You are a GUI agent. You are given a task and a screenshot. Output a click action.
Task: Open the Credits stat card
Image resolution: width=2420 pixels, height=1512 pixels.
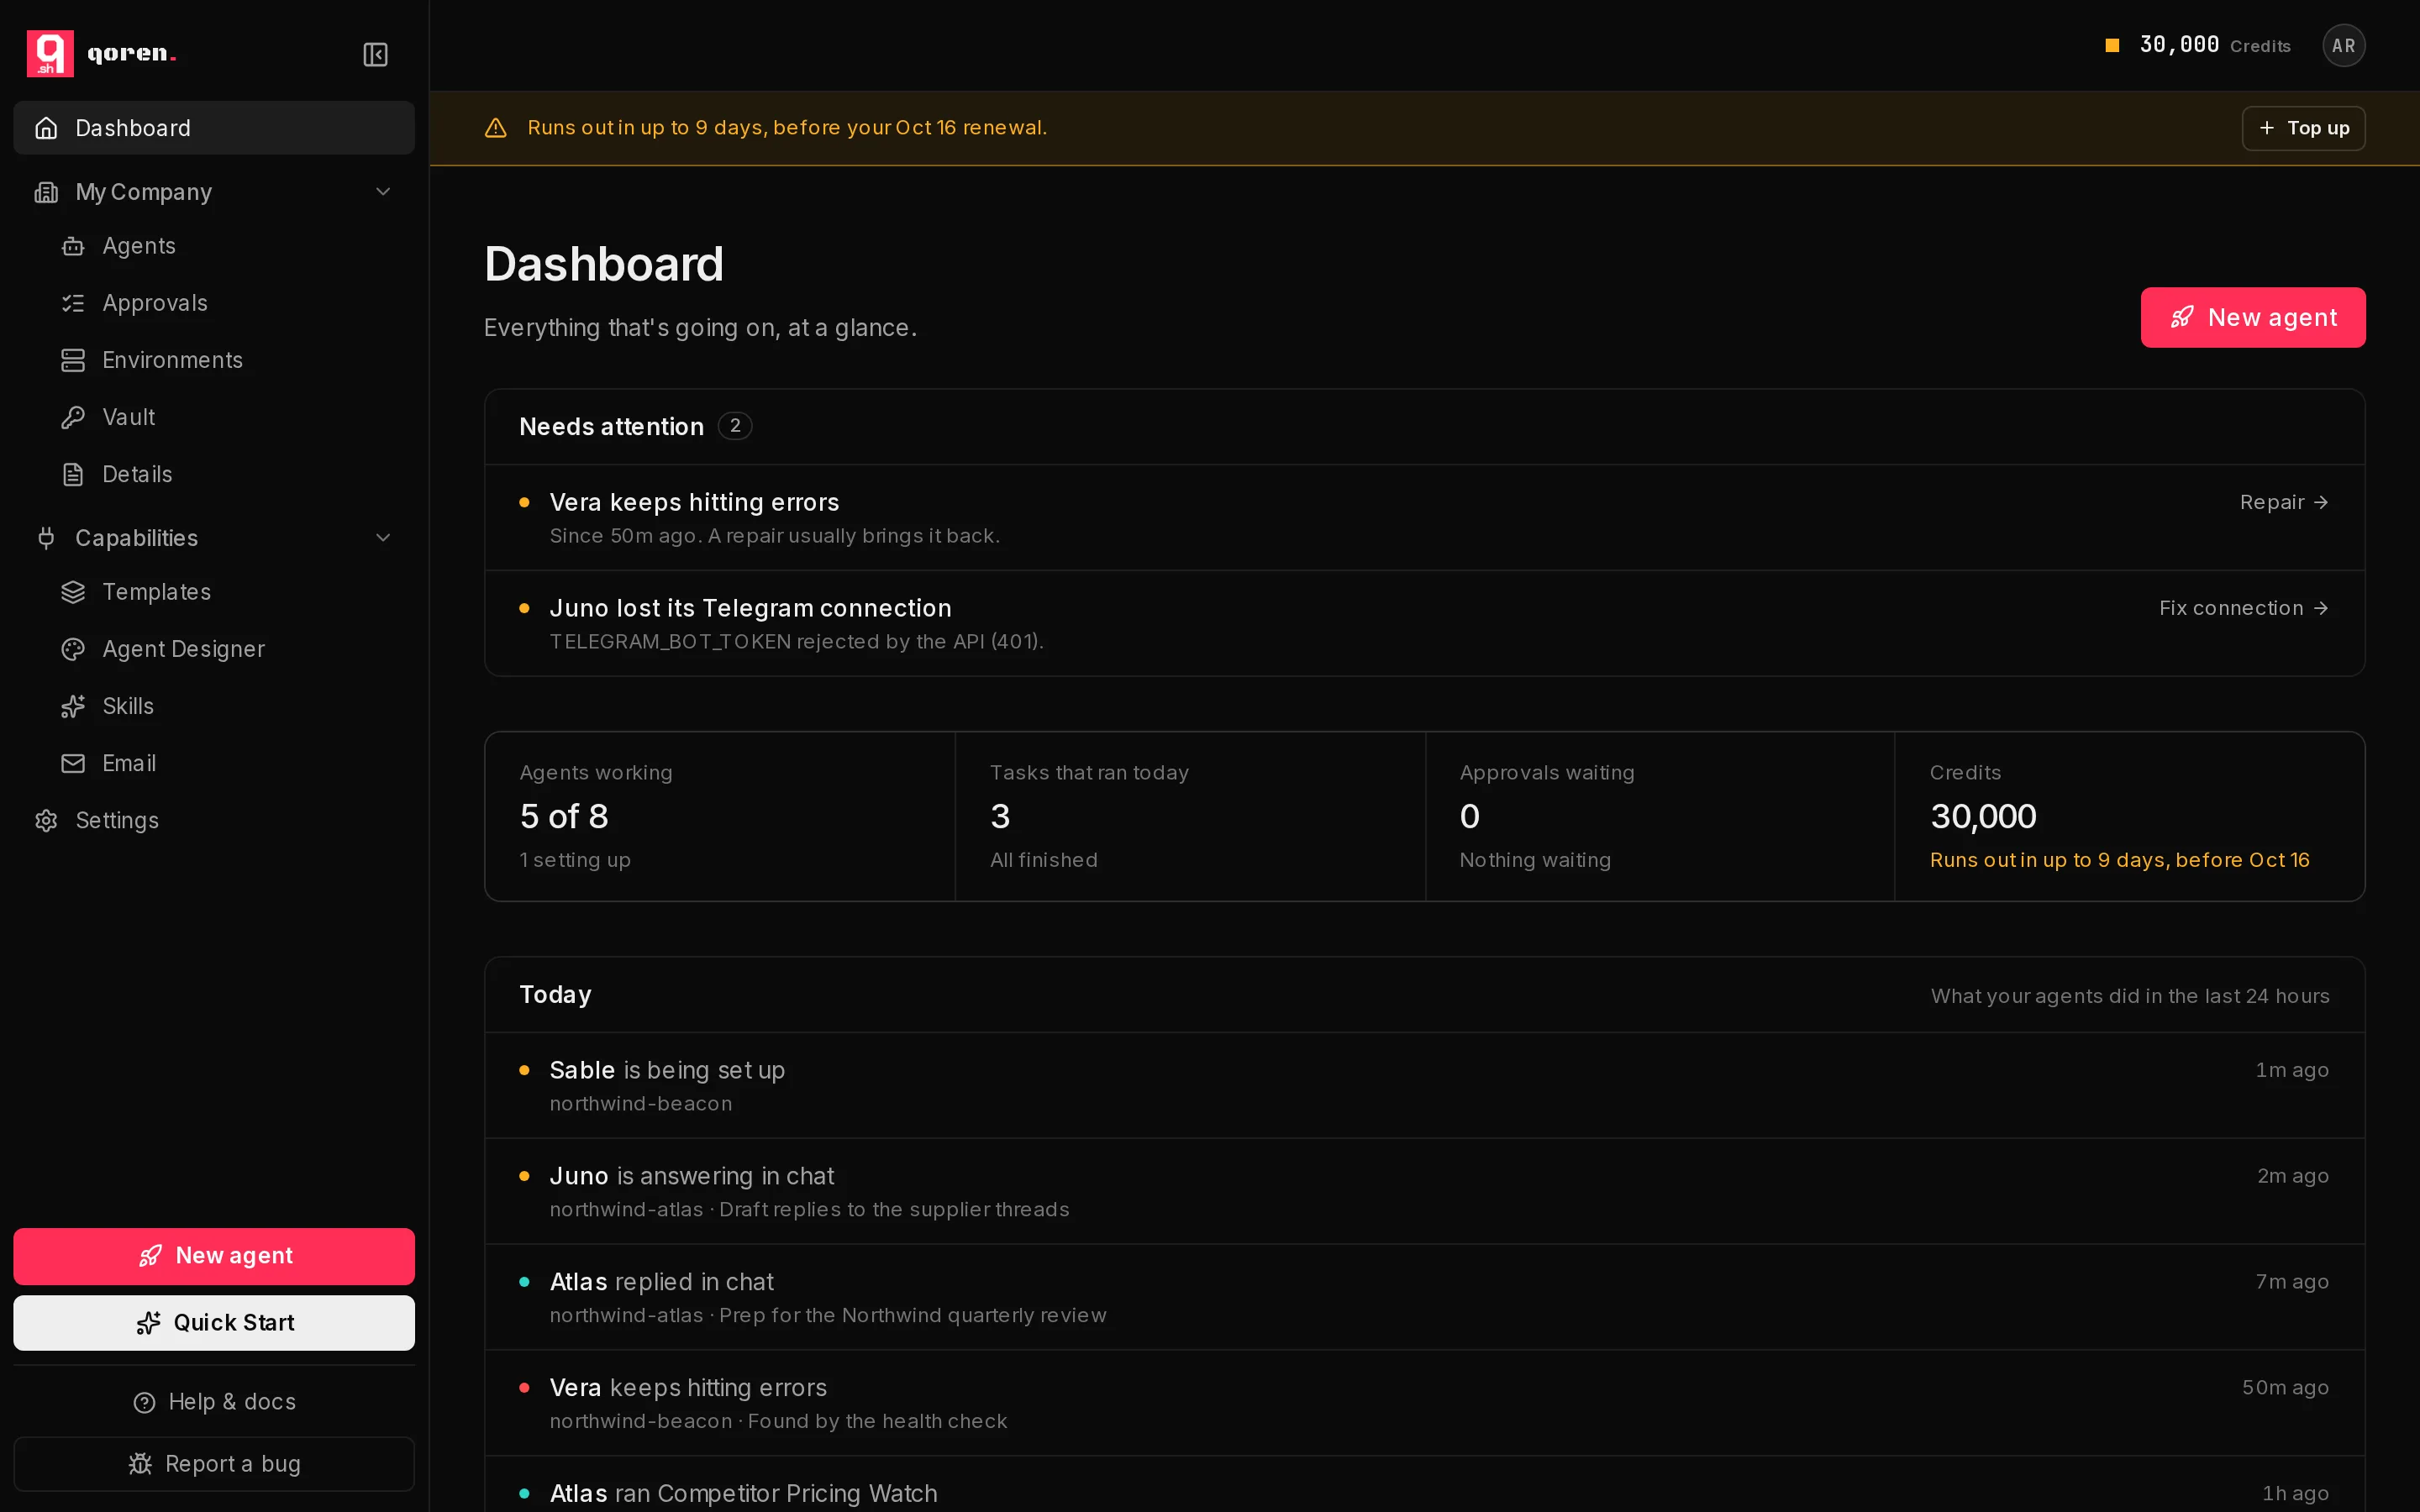[x=2130, y=816]
